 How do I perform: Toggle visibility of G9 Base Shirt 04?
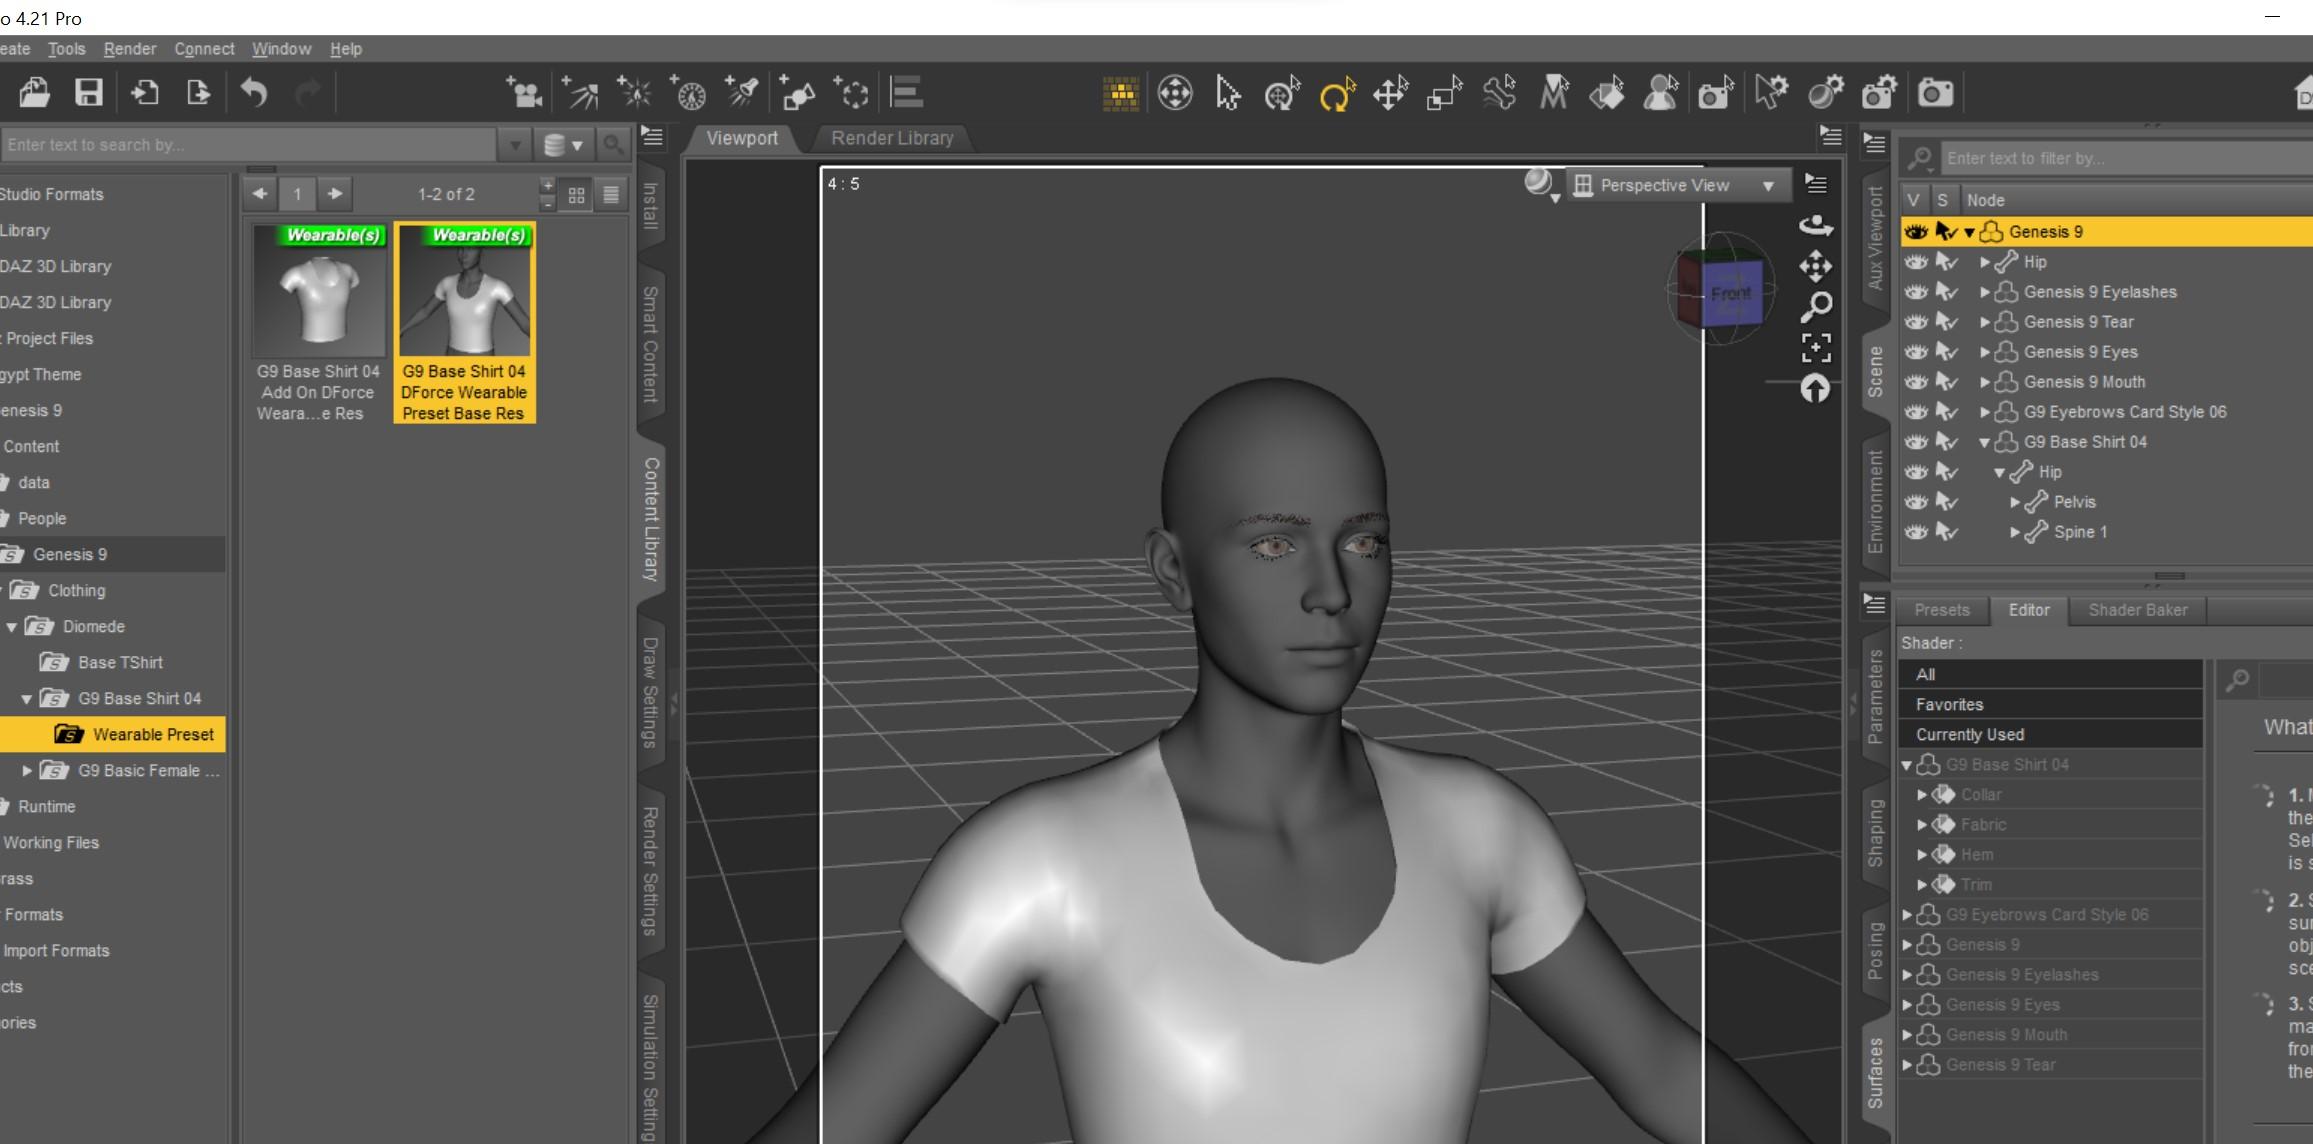[1915, 442]
